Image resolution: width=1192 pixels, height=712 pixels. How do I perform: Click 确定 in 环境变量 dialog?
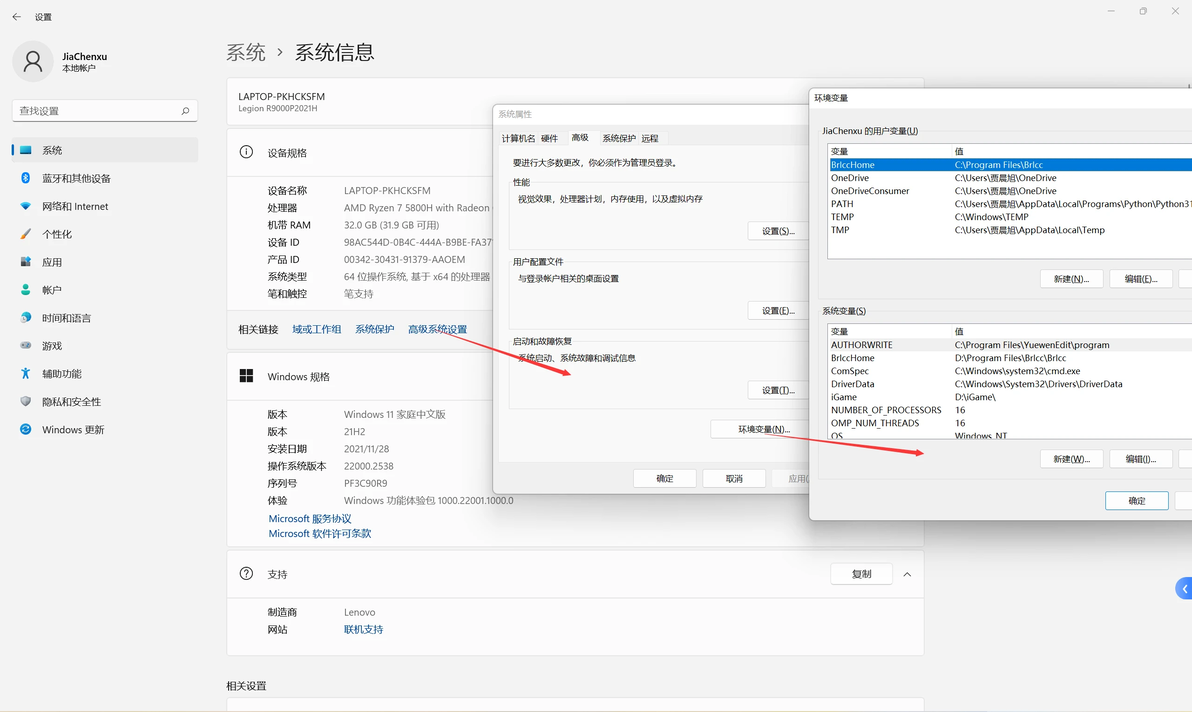click(1137, 501)
